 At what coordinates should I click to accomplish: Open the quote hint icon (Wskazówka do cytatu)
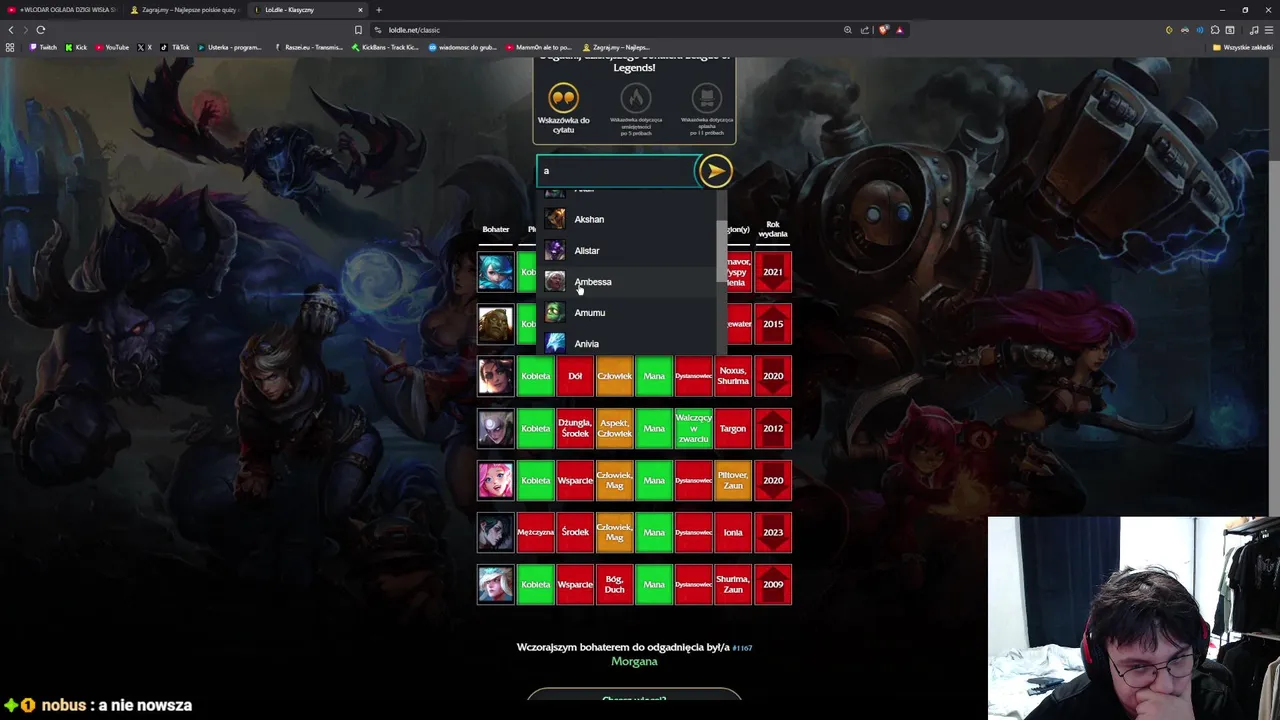pos(563,98)
